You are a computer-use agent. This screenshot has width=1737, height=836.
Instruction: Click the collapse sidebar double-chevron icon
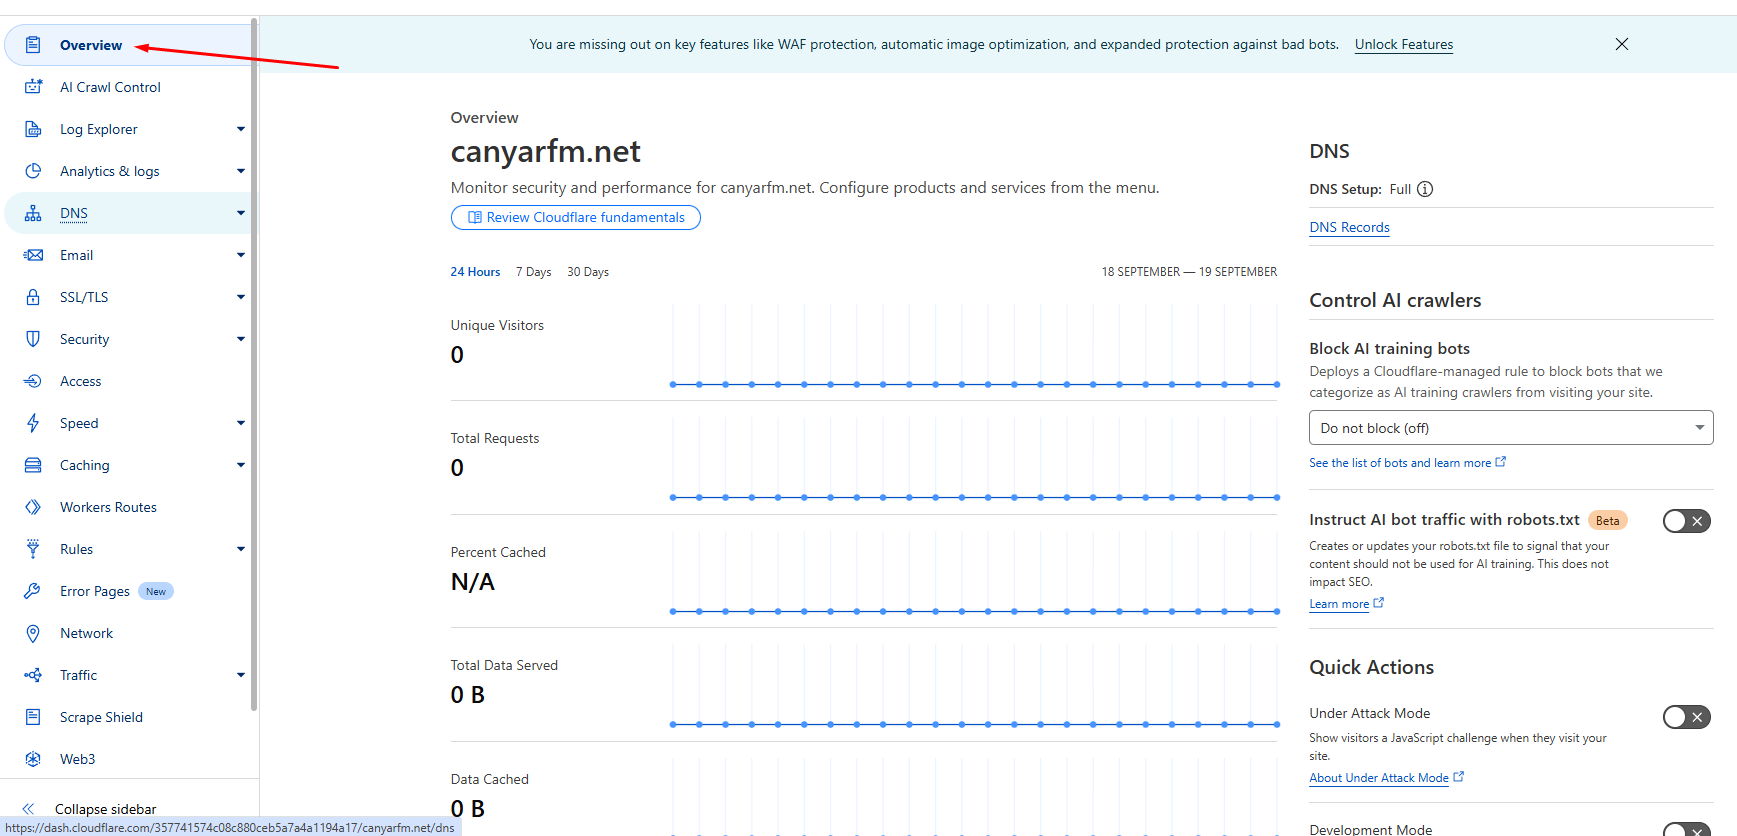click(x=28, y=809)
